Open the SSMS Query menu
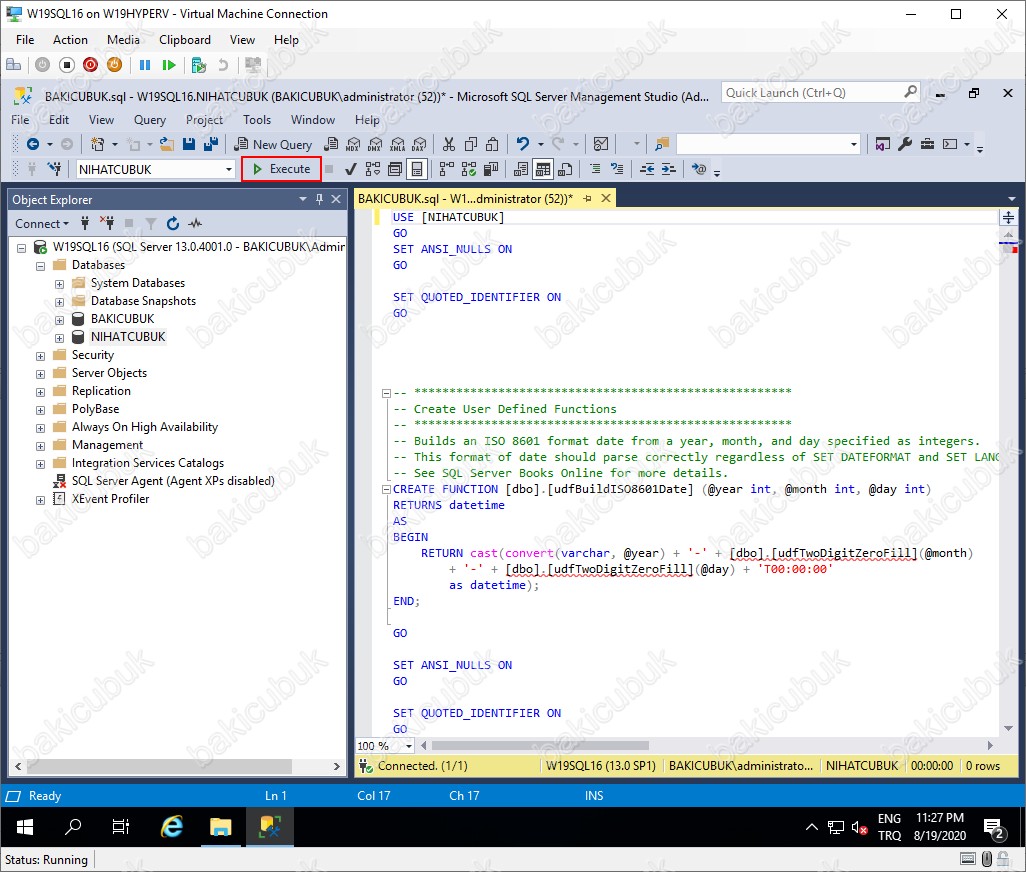Screen dimensions: 1026x872 click(x=150, y=120)
